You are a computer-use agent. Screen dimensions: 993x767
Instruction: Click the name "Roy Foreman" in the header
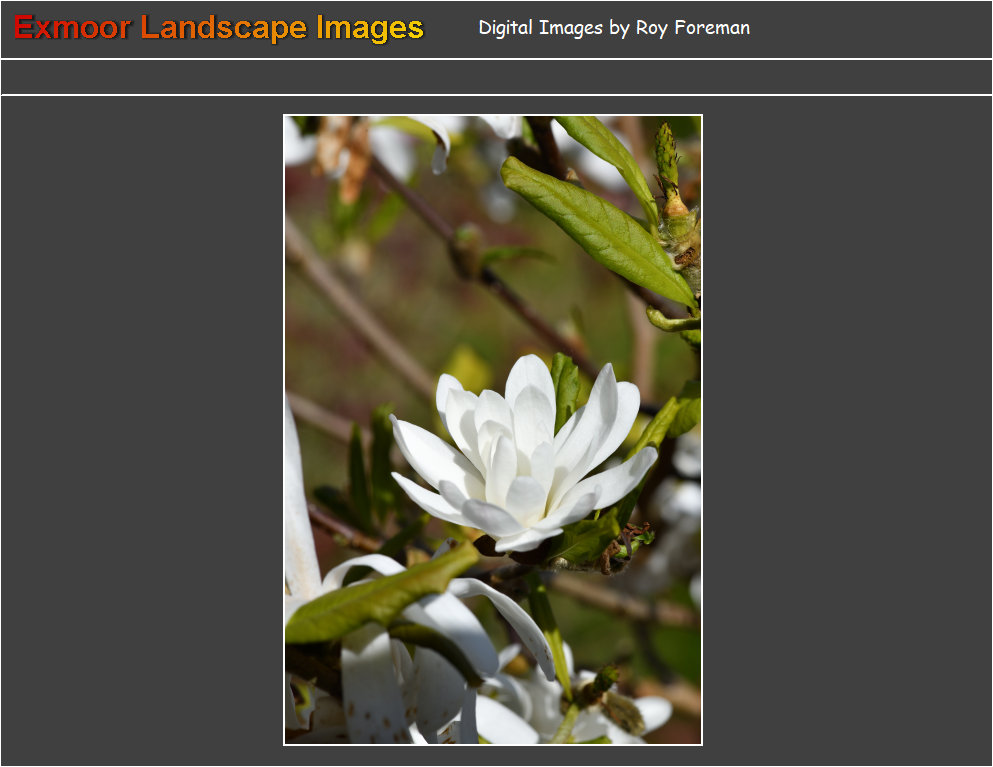(692, 28)
